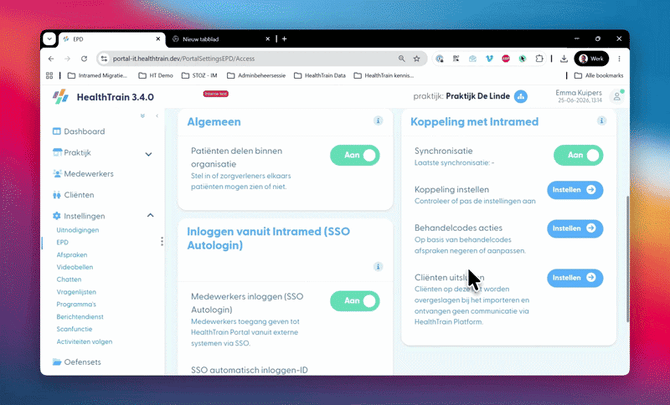Open the Uitnodigingen settings link
This screenshot has width=670, height=405.
tap(78, 230)
